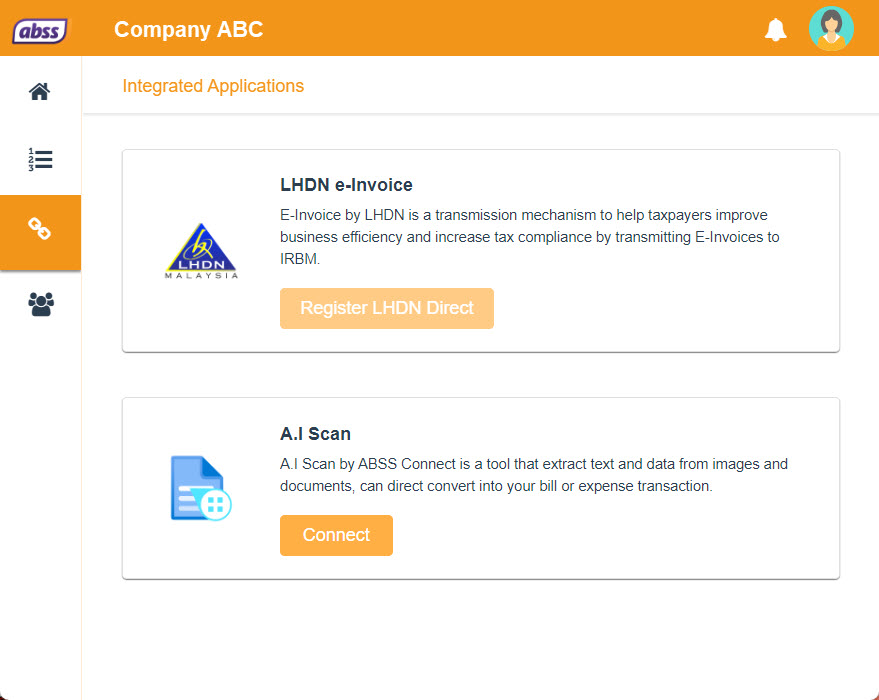Image resolution: width=879 pixels, height=700 pixels.
Task: Click the A.I Scan by ABSS Connect description
Action: [x=533, y=475]
